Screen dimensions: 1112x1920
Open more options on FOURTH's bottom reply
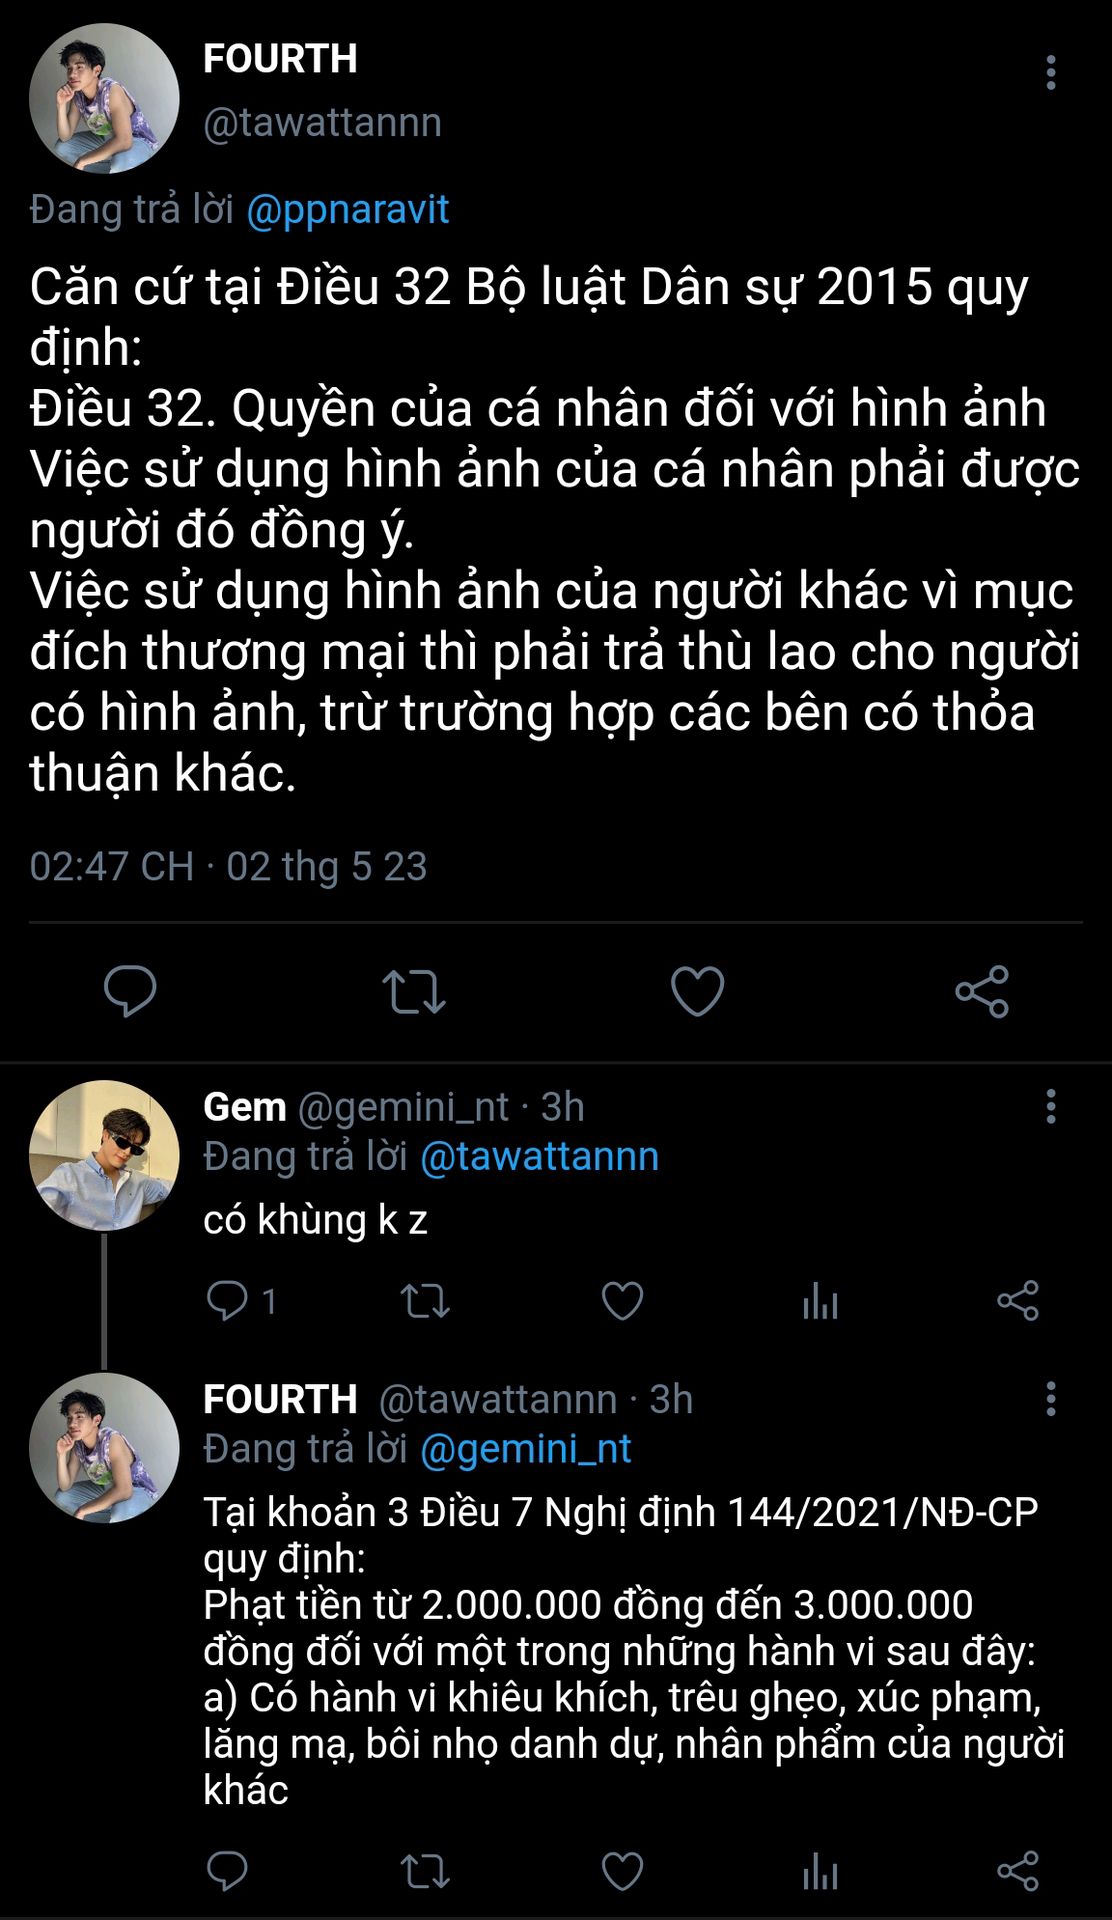1050,1399
